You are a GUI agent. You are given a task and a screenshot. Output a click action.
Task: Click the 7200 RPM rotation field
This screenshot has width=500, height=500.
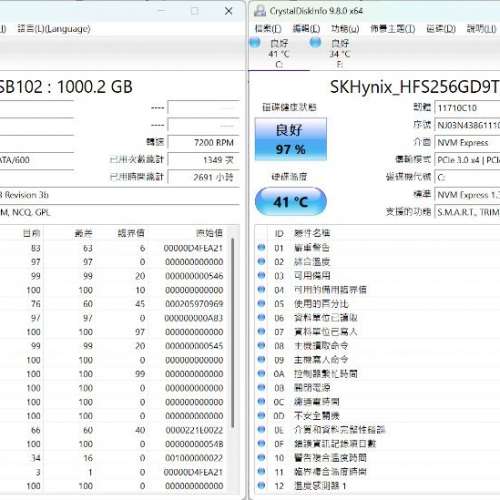tap(204, 143)
